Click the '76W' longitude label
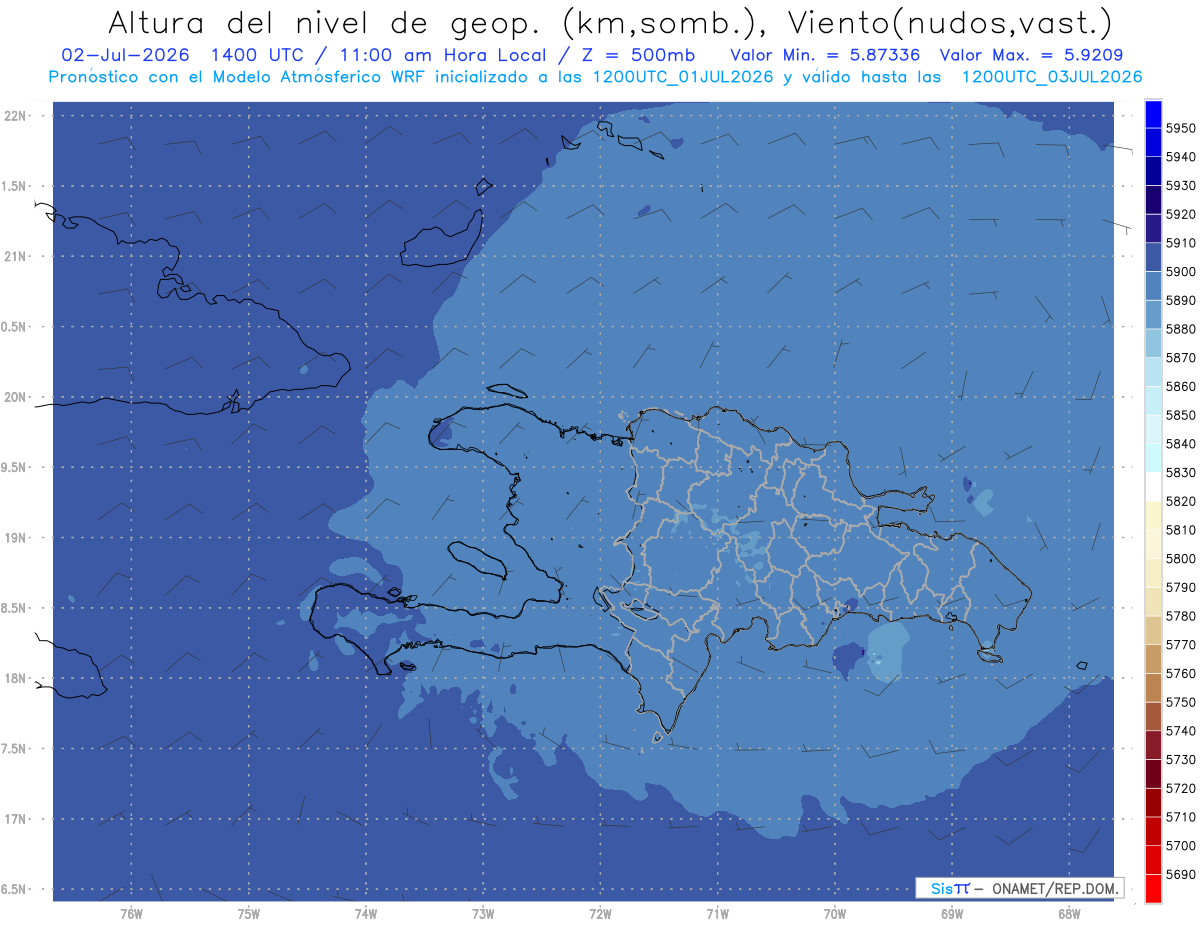Screen dimensions: 1200x927 pyautogui.click(x=131, y=913)
